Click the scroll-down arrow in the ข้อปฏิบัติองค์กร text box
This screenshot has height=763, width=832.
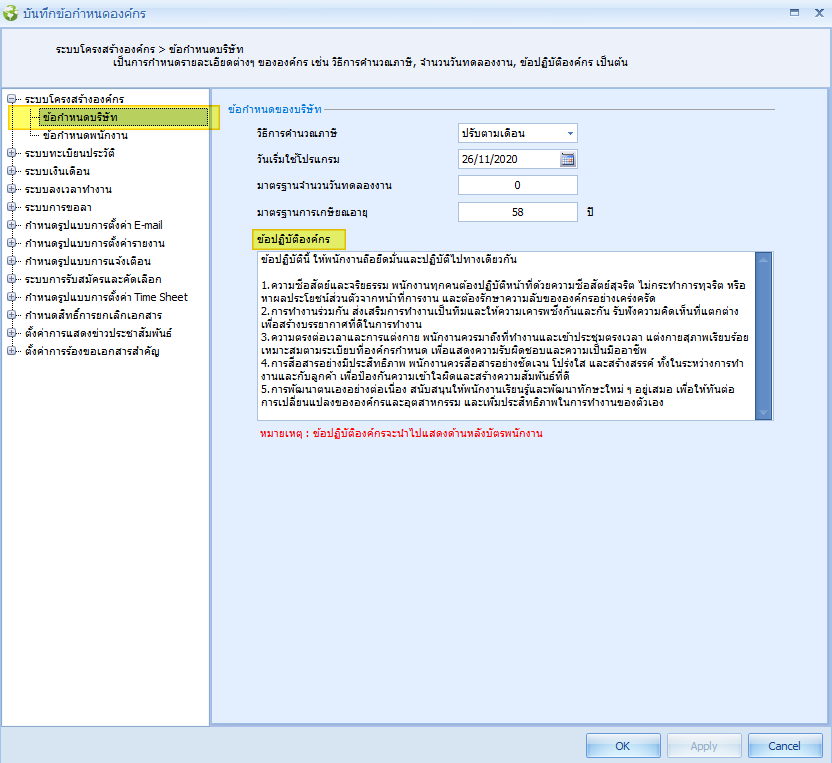coord(764,412)
